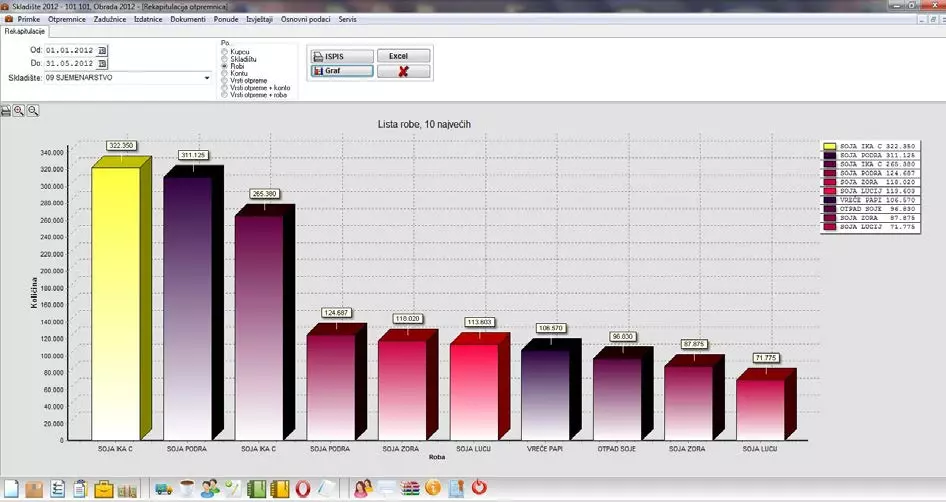946x502 pixels.
Task: Click the ISPIS print button
Action: (x=340, y=56)
